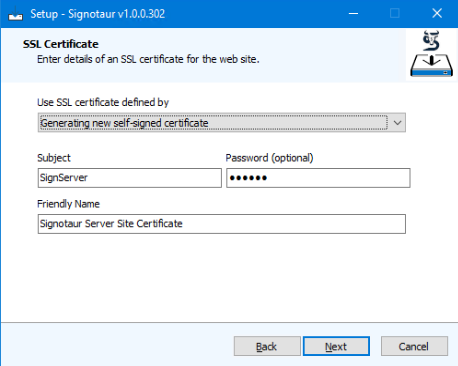This screenshot has height=366, width=458.
Task: Click the 'Friendly Name' label
Action: coord(68,204)
